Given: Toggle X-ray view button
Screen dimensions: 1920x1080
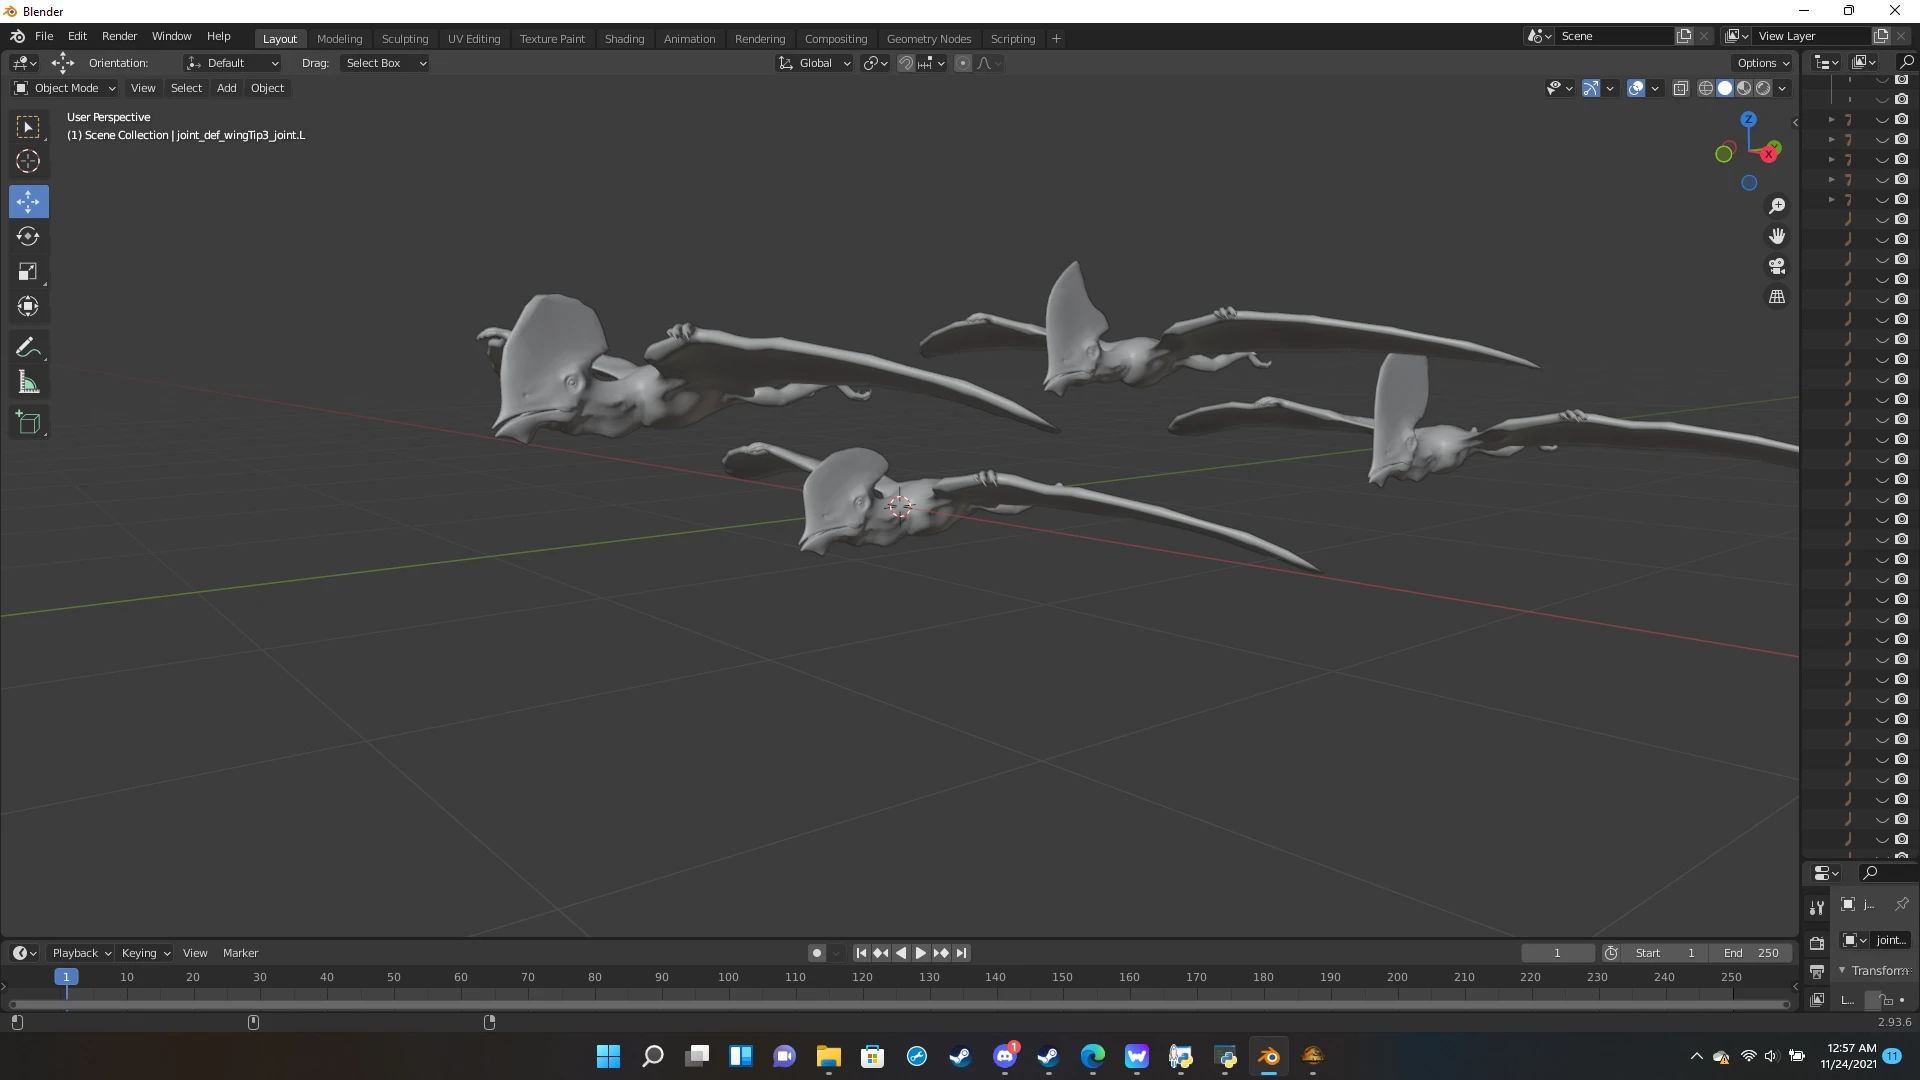Looking at the screenshot, I should [x=1681, y=88].
